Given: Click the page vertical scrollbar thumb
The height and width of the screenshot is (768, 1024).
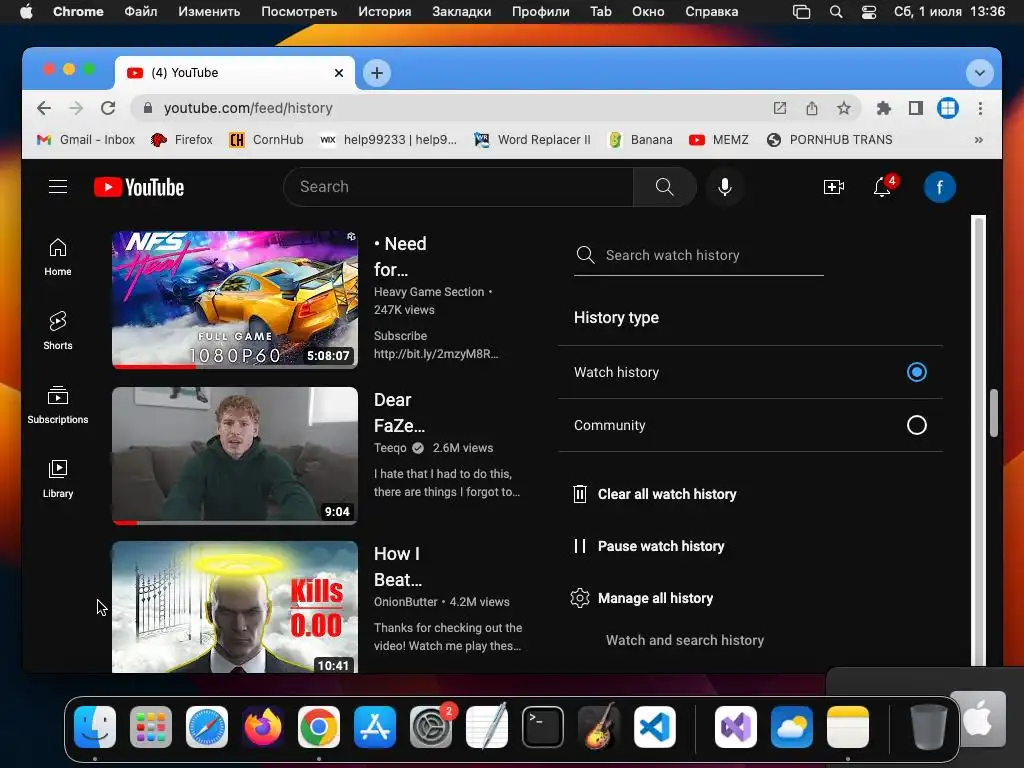Looking at the screenshot, I should [993, 413].
